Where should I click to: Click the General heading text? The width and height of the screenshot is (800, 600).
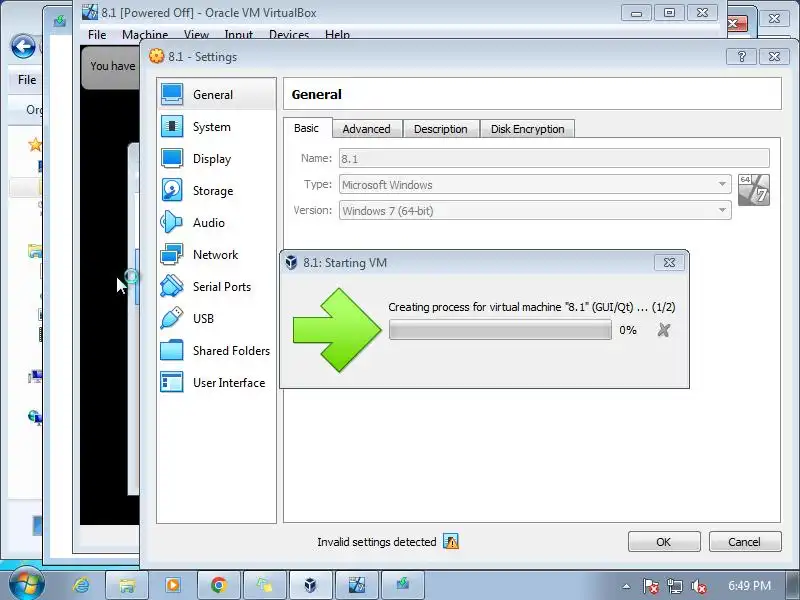click(x=316, y=94)
